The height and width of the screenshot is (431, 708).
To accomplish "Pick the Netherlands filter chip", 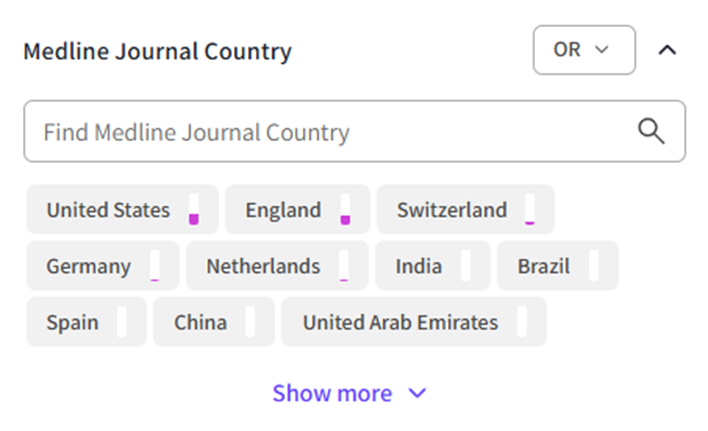I will click(x=263, y=266).
